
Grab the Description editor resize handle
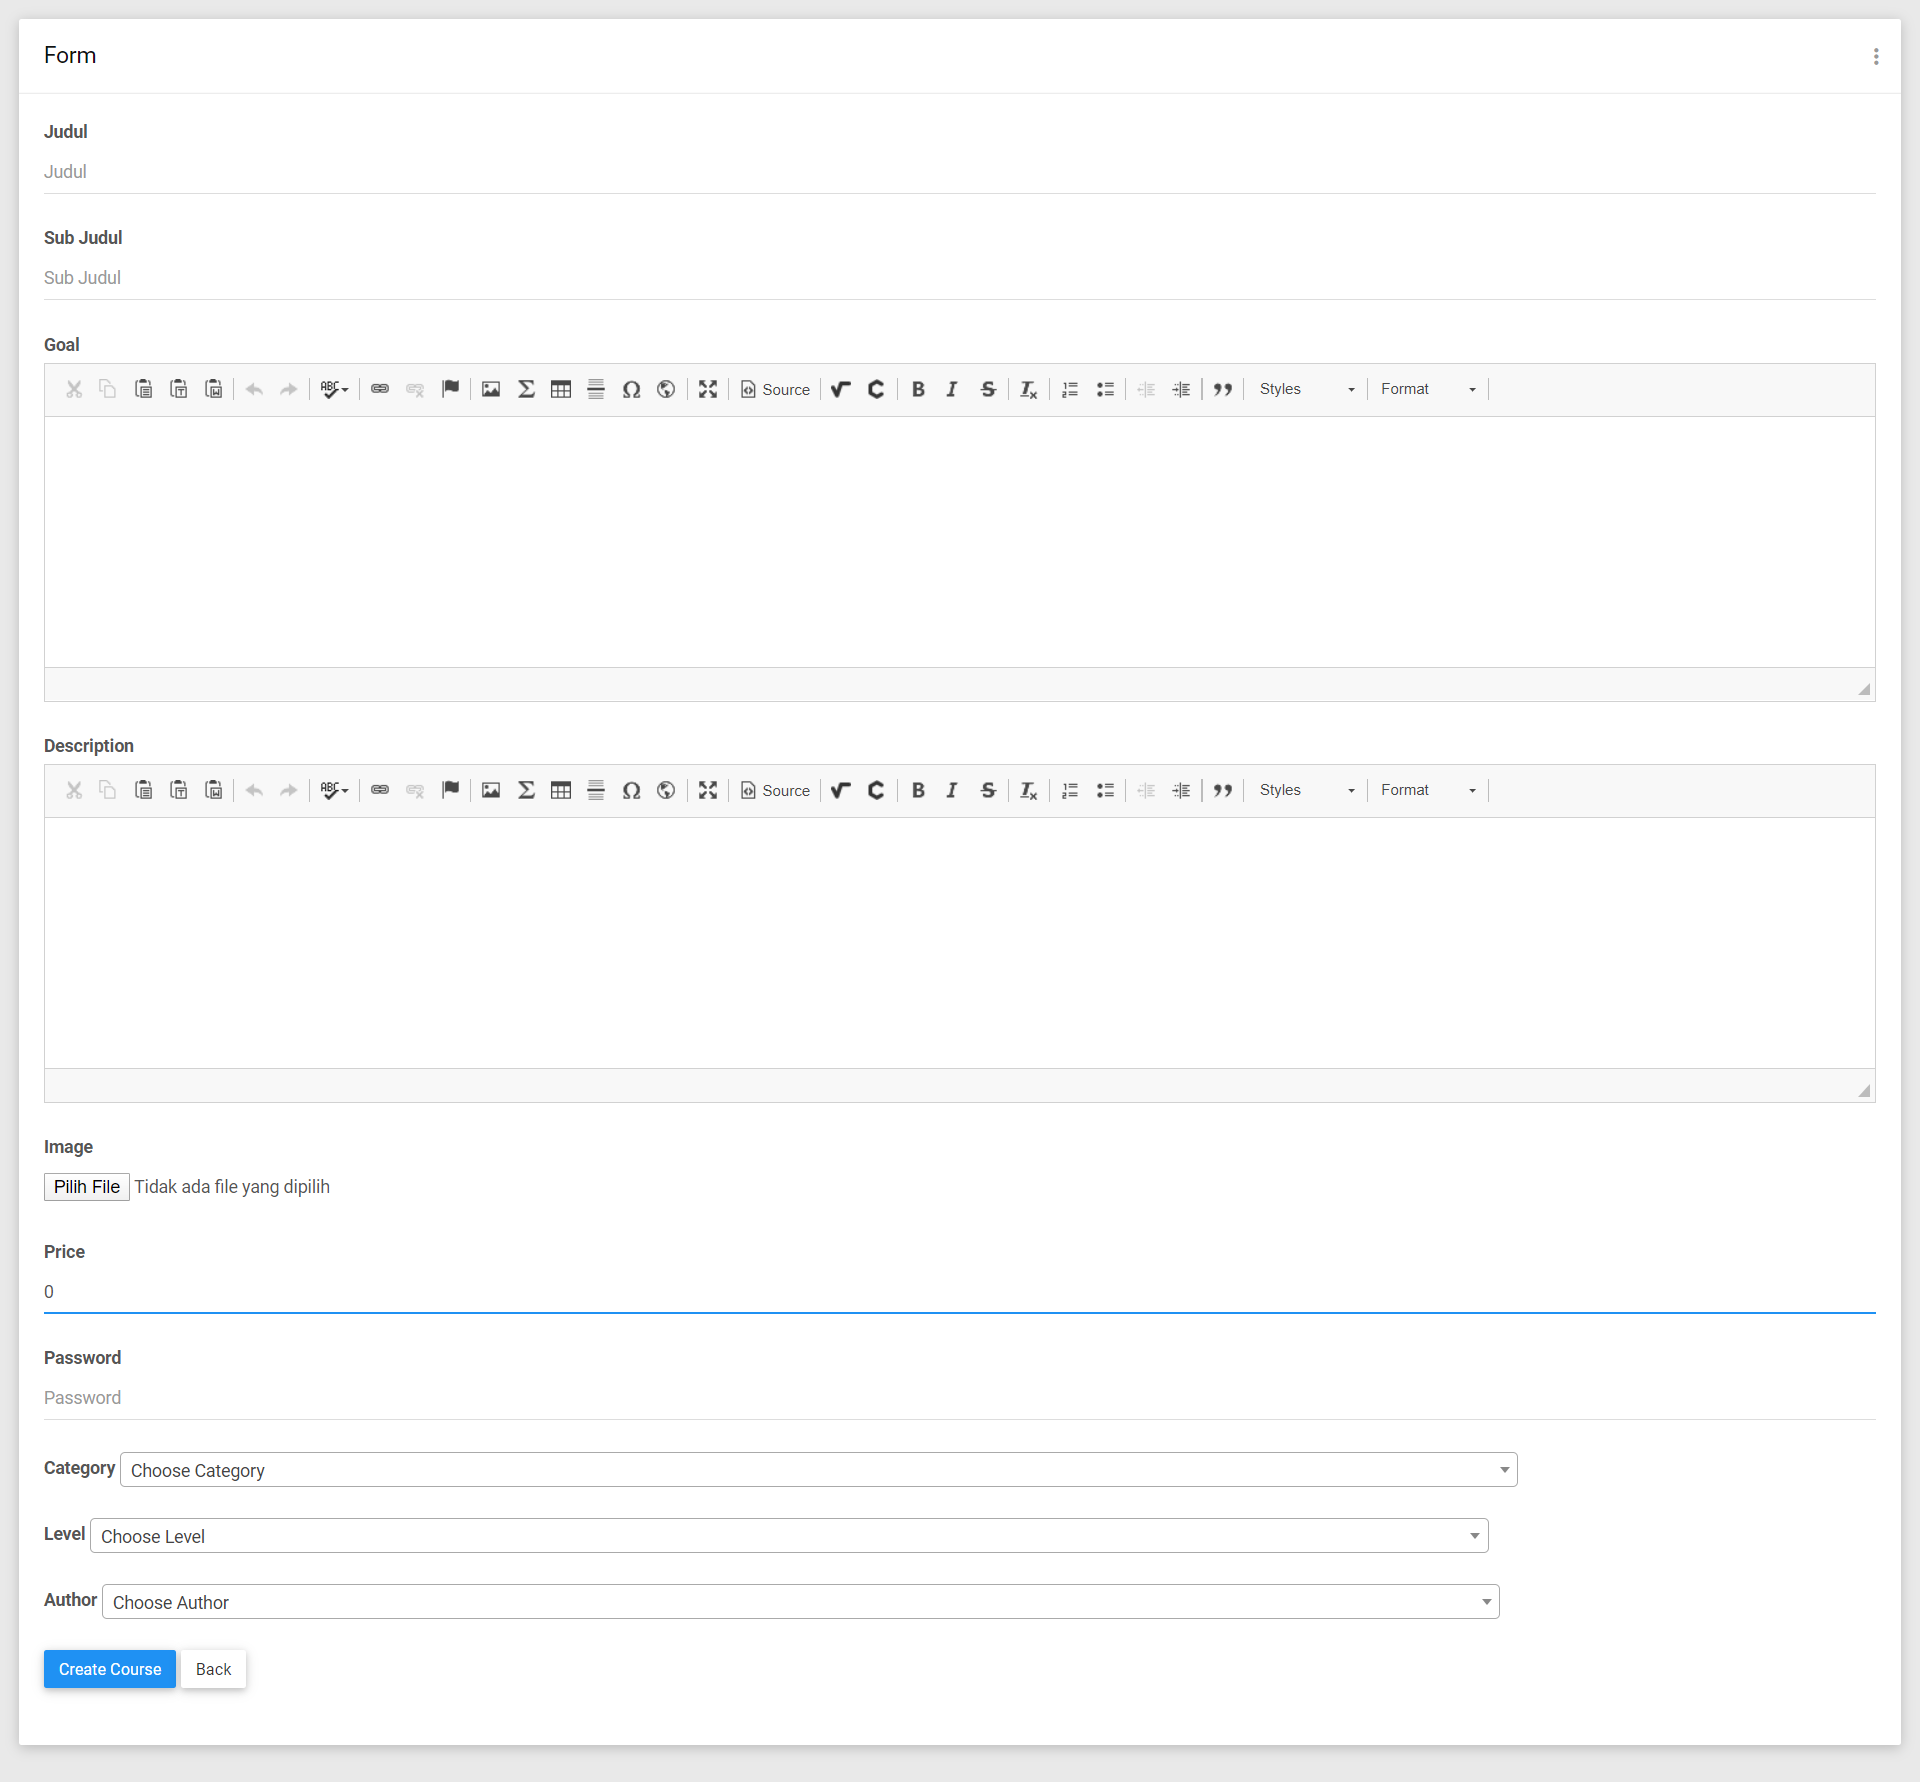[1864, 1090]
